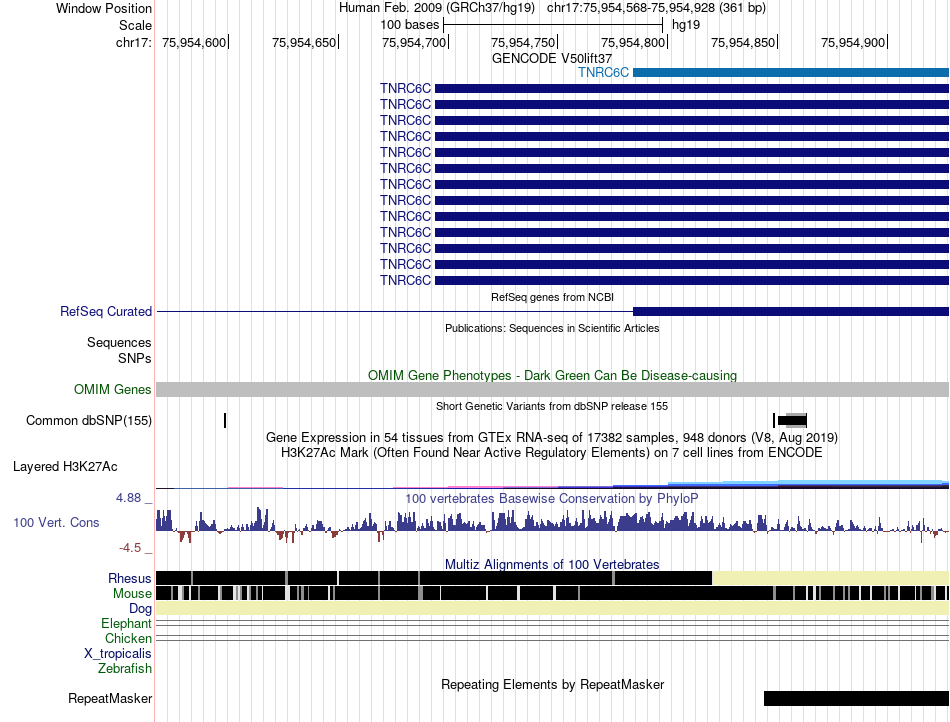Click the 75,954,650 ruler coordinate
The width and height of the screenshot is (950, 722).
click(x=304, y=42)
